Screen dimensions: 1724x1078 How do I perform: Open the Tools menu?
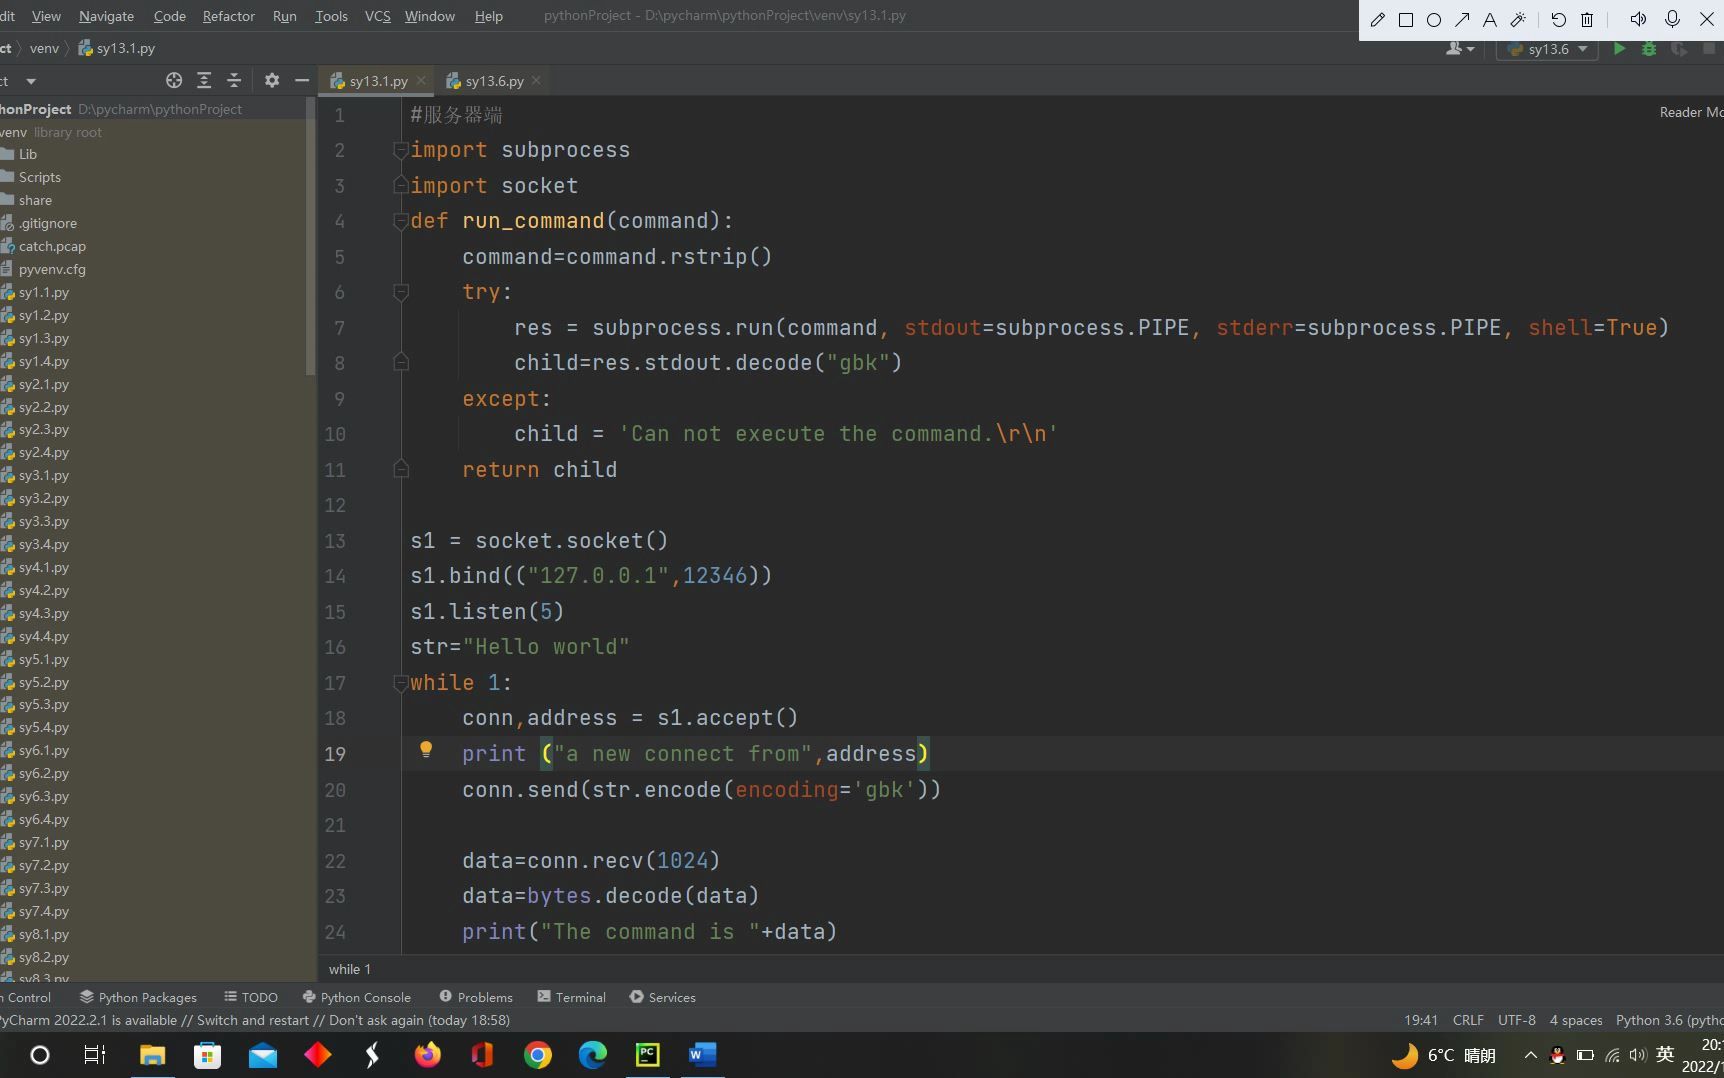[331, 16]
